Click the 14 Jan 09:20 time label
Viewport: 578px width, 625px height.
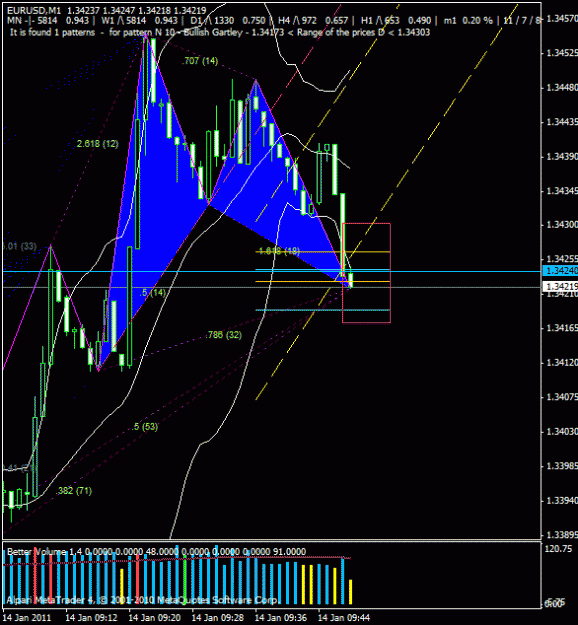point(155,618)
